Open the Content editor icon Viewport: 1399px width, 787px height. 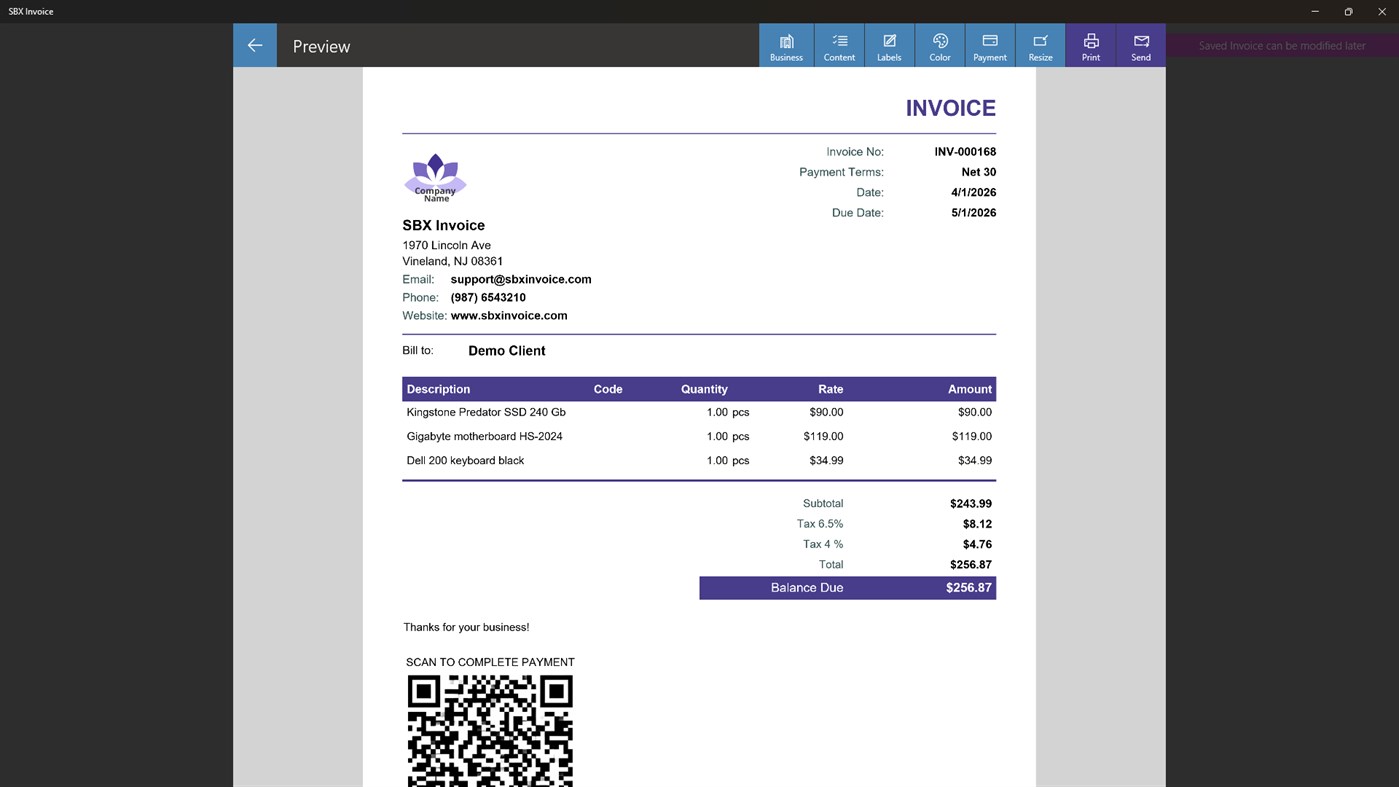[x=838, y=44]
